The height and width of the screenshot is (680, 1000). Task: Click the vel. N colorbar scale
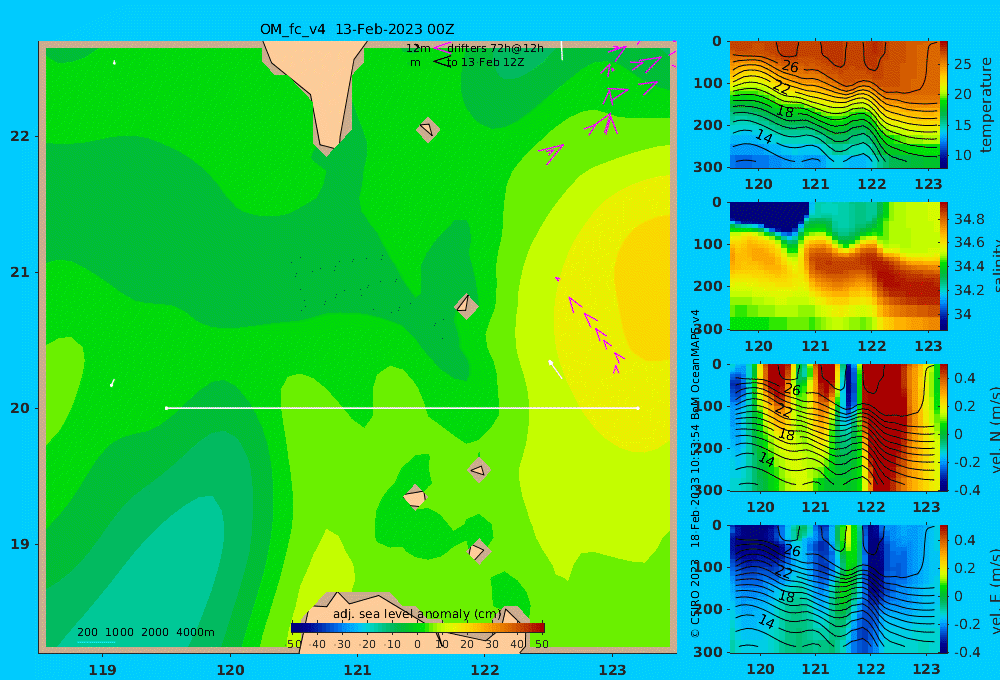(944, 427)
